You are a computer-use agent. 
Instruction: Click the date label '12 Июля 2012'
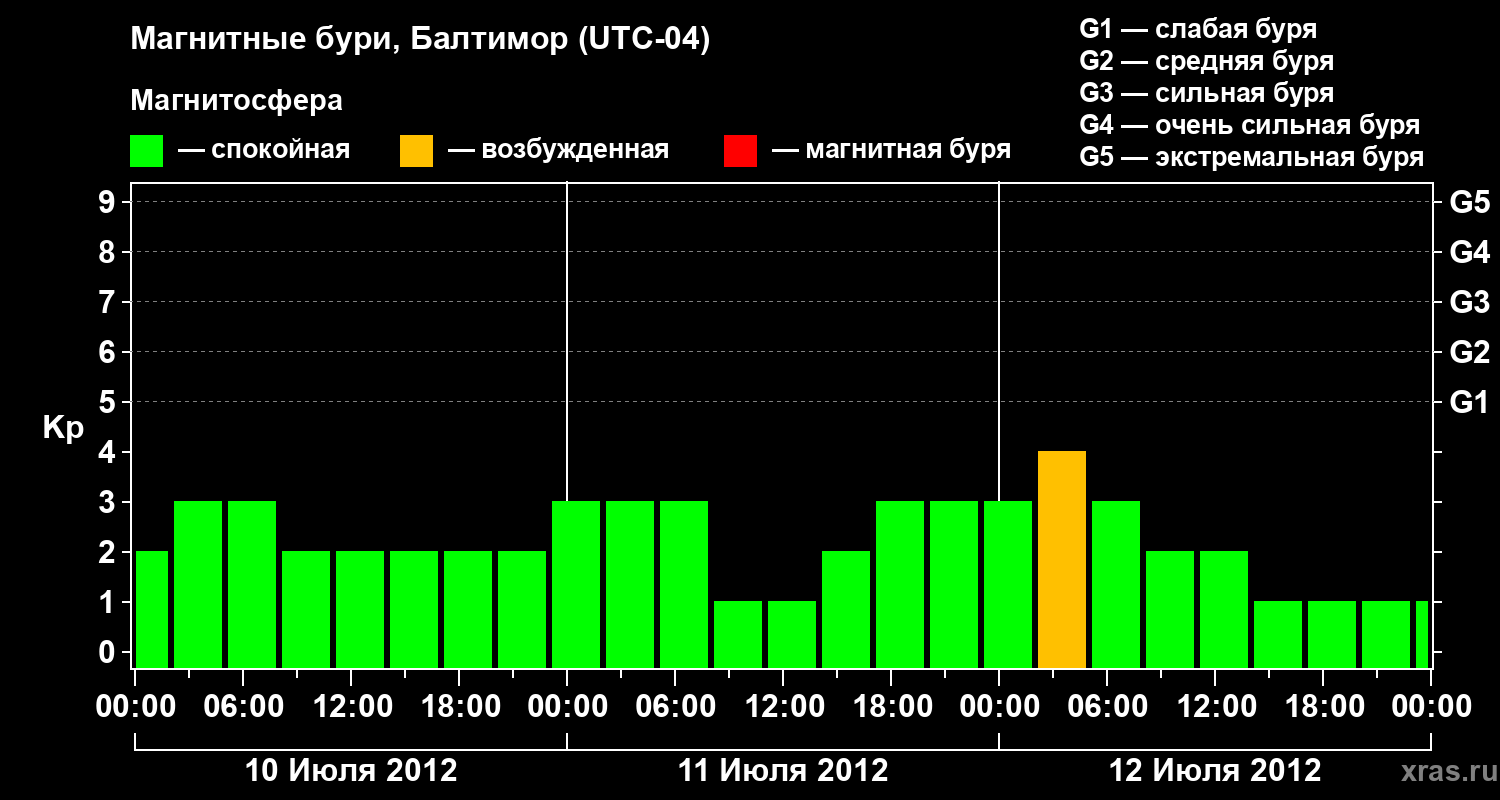(x=1215, y=771)
